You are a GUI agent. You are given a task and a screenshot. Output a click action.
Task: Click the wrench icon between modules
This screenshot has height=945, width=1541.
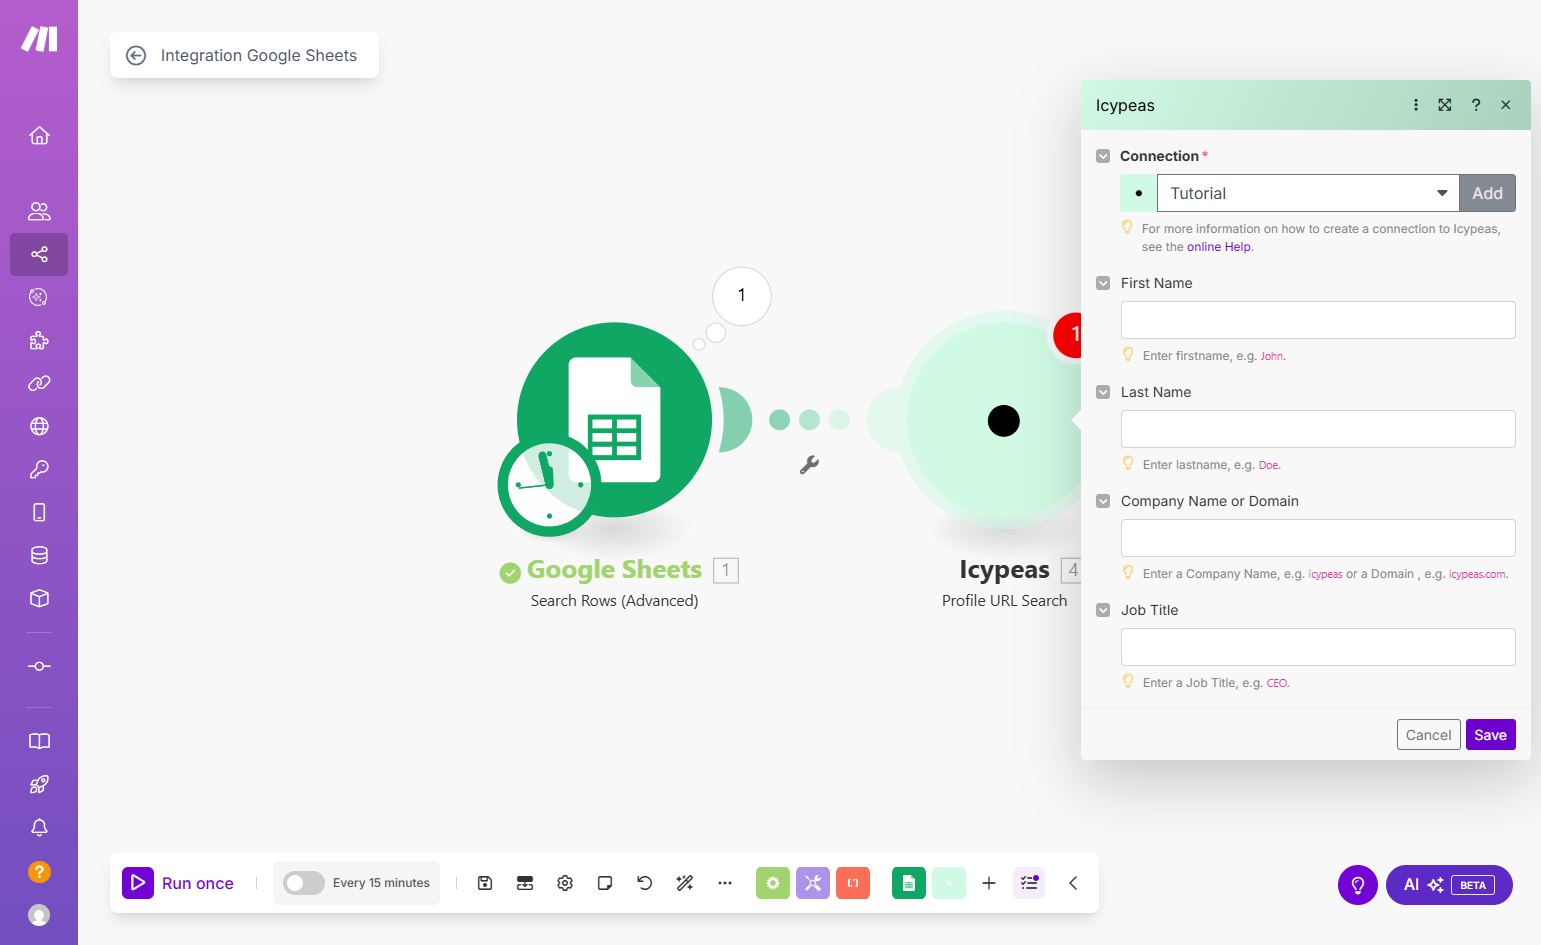pos(809,465)
